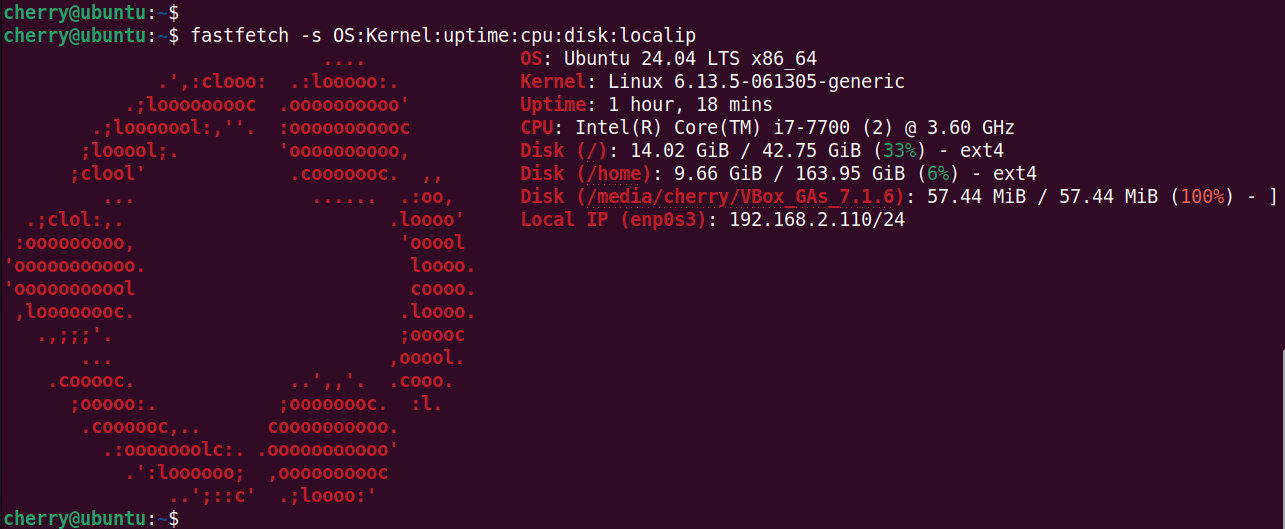Click the red CPU label
The image size is (1285, 529).
[x=542, y=128]
